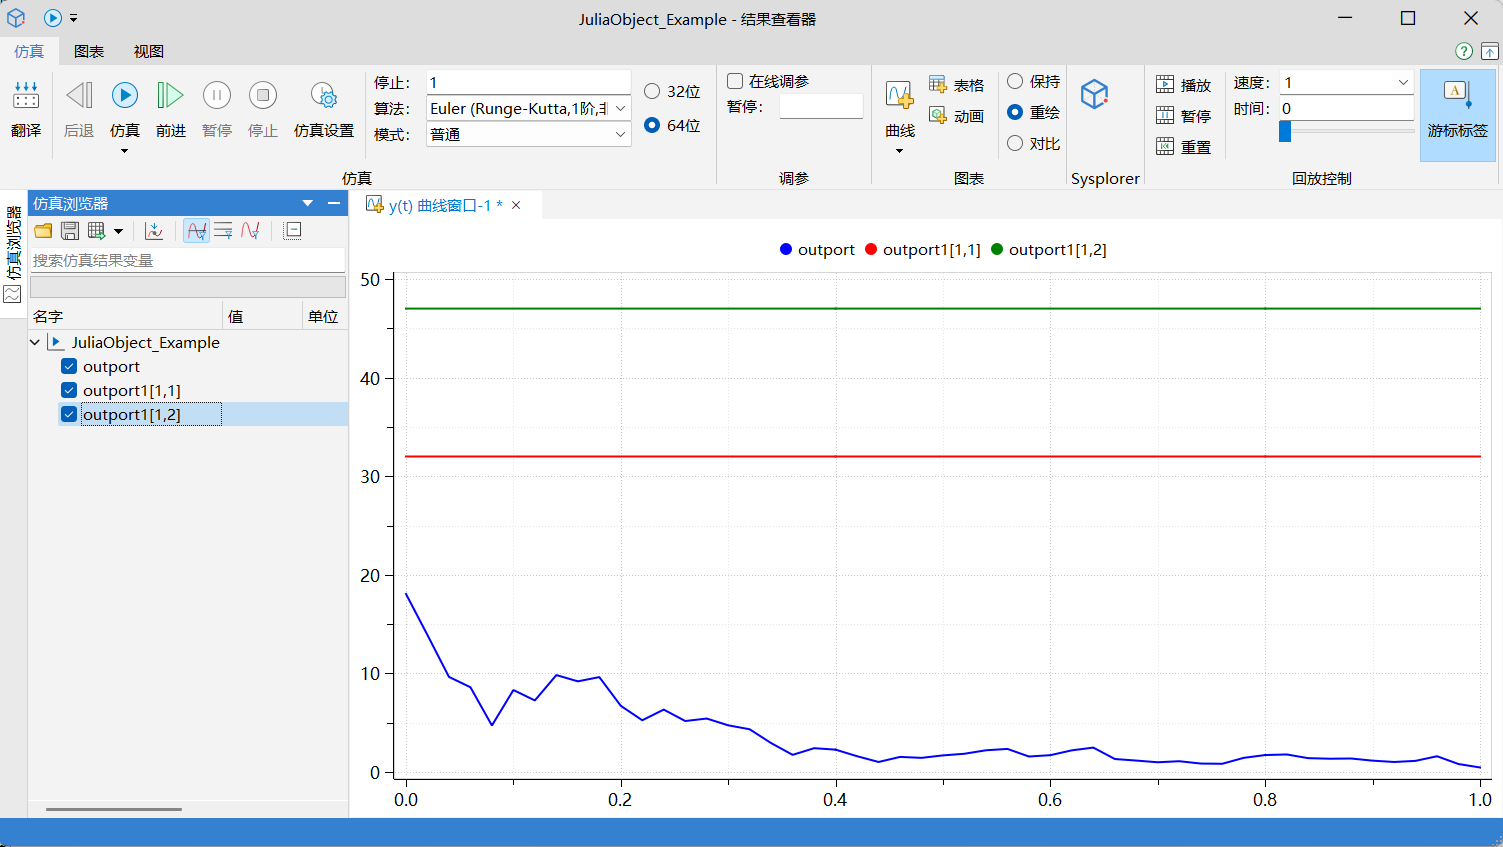This screenshot has width=1503, height=847.
Task: Click the 曲线 curve window icon
Action: pyautogui.click(x=899, y=97)
